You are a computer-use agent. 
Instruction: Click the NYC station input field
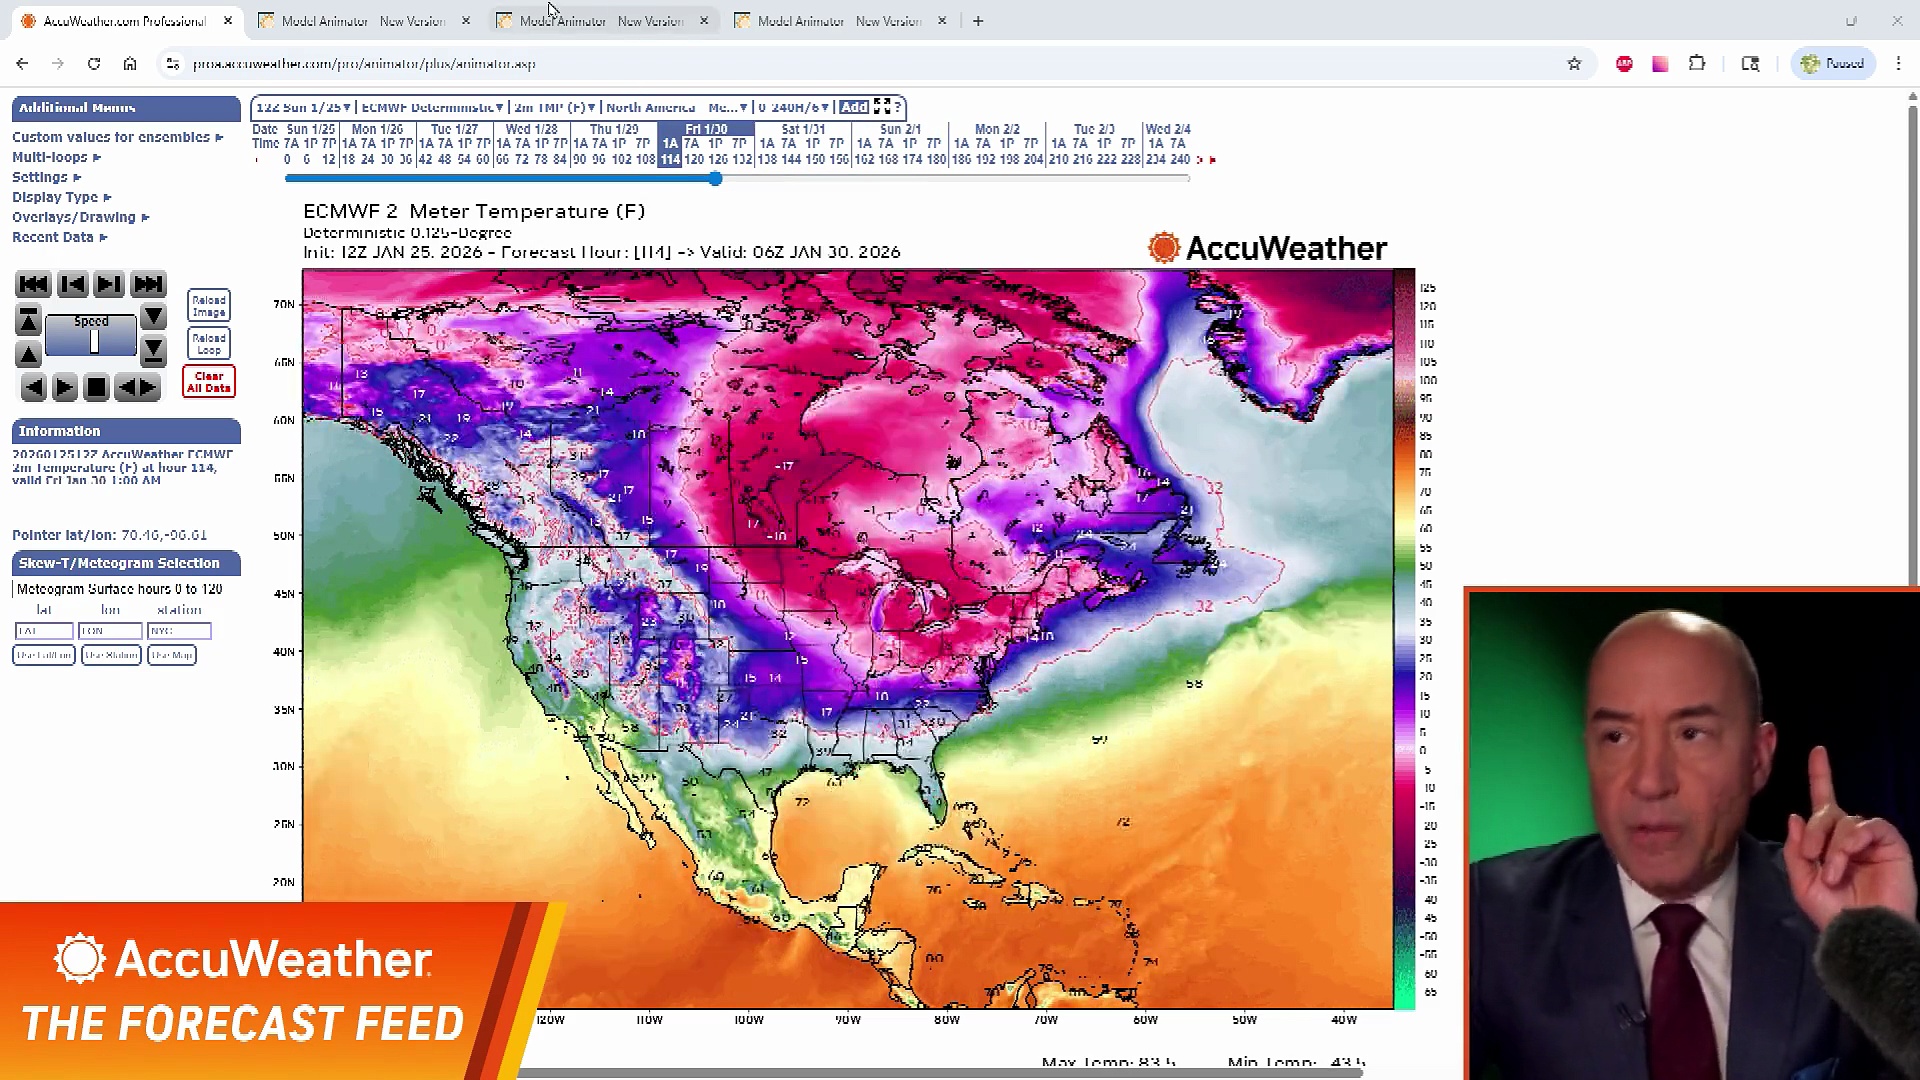(x=179, y=631)
